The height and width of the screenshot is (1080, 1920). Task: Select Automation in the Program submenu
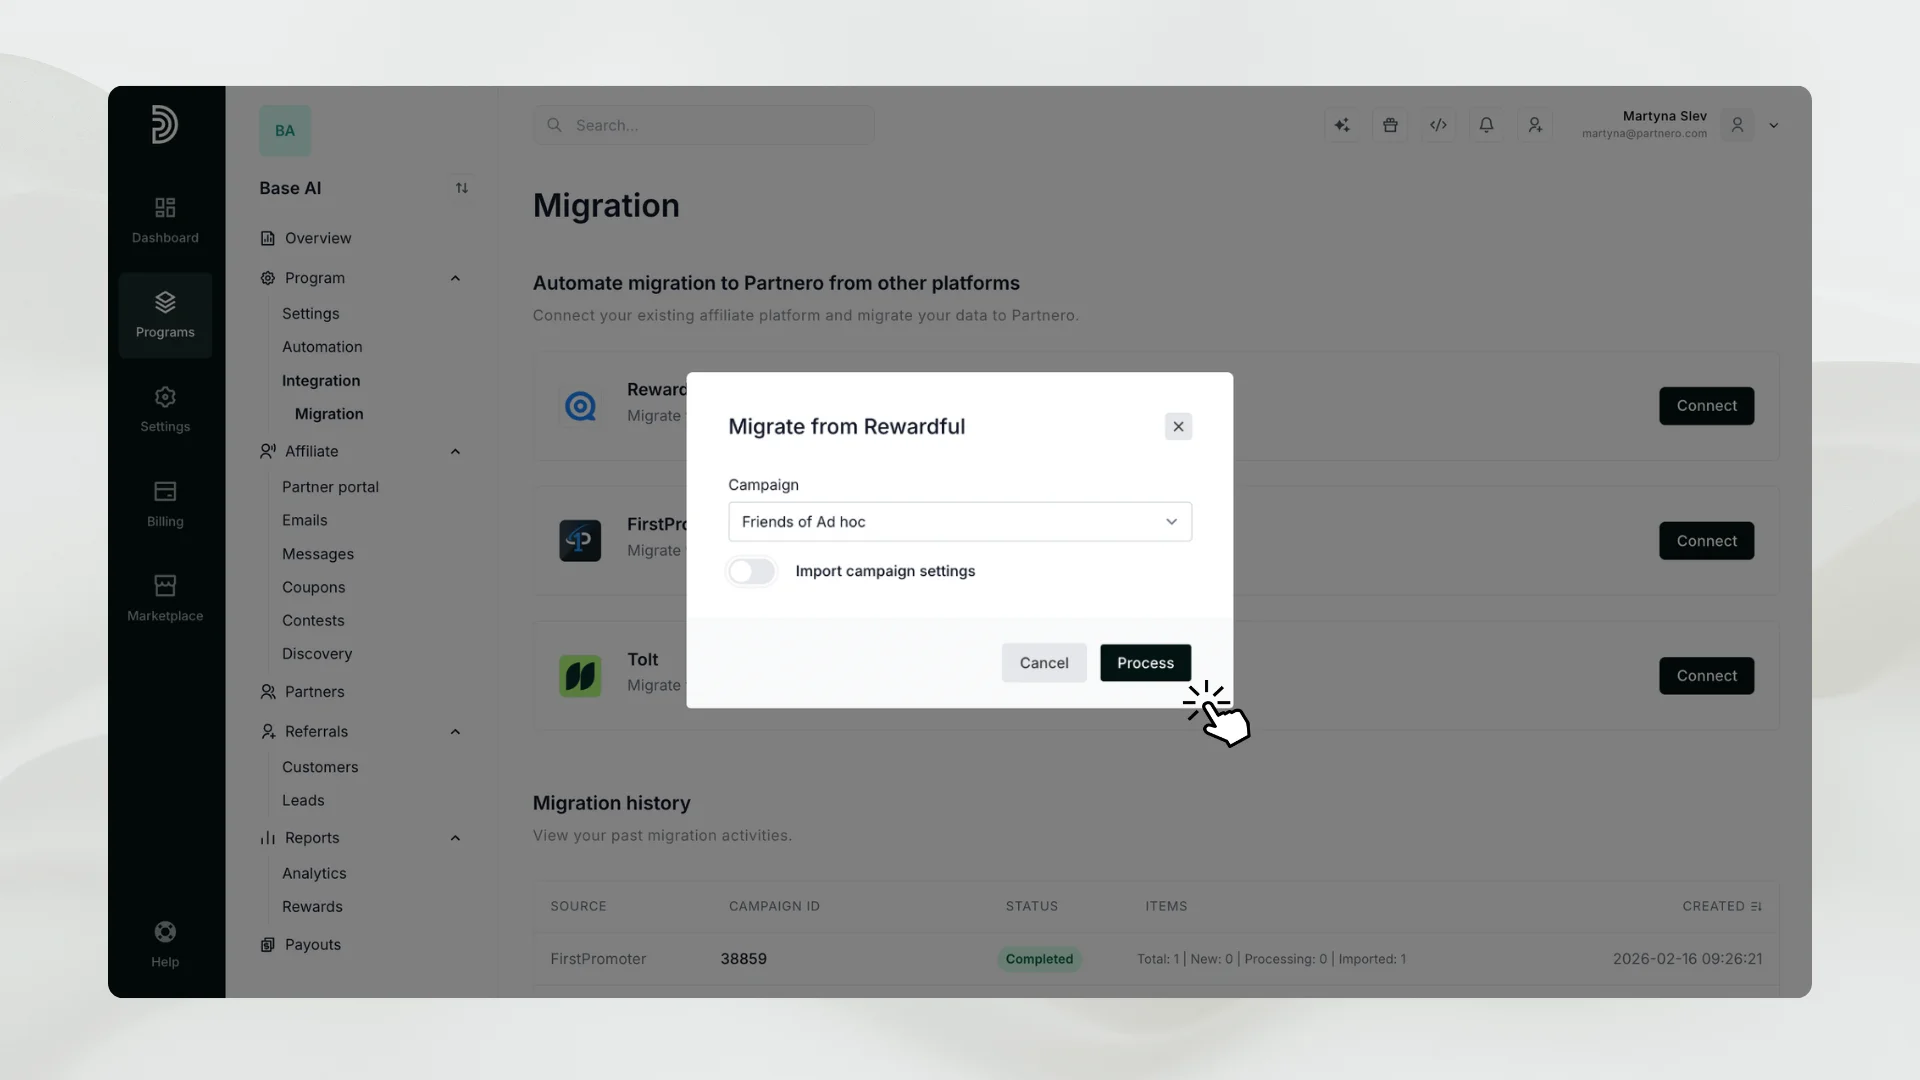click(x=322, y=347)
